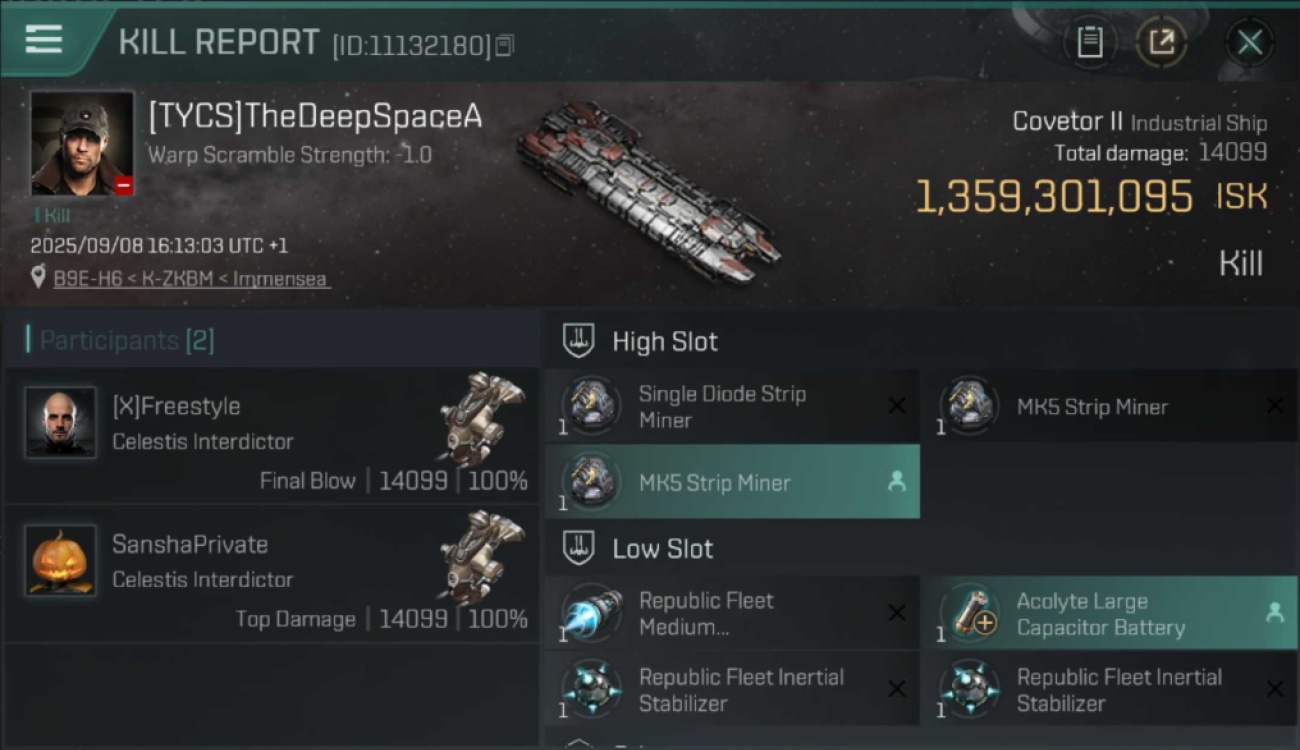Viewport: 1300px width, 750px height.
Task: Click the SanshaPrivate participant name
Action: coord(190,544)
